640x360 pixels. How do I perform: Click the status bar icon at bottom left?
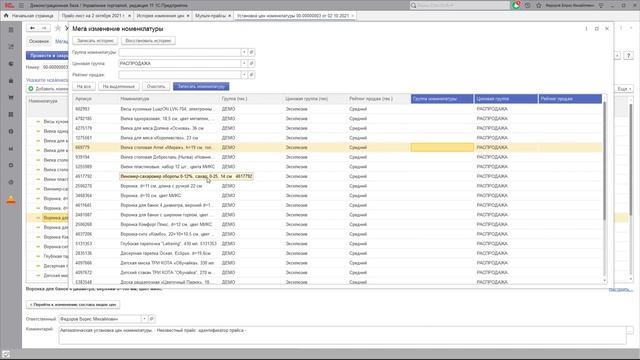(5, 354)
